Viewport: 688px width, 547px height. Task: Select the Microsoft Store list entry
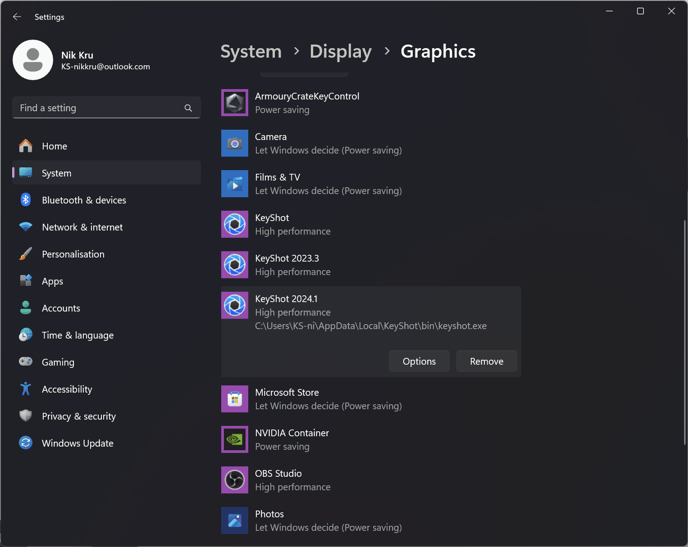click(371, 399)
